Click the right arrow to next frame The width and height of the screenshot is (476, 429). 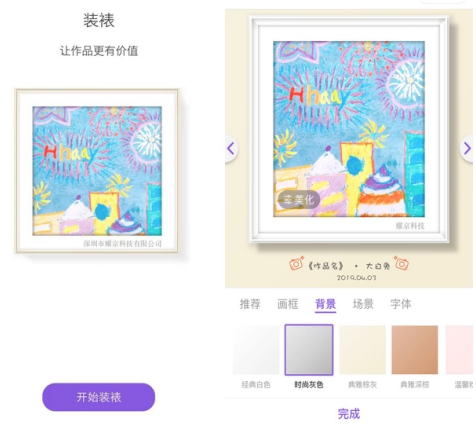[467, 148]
